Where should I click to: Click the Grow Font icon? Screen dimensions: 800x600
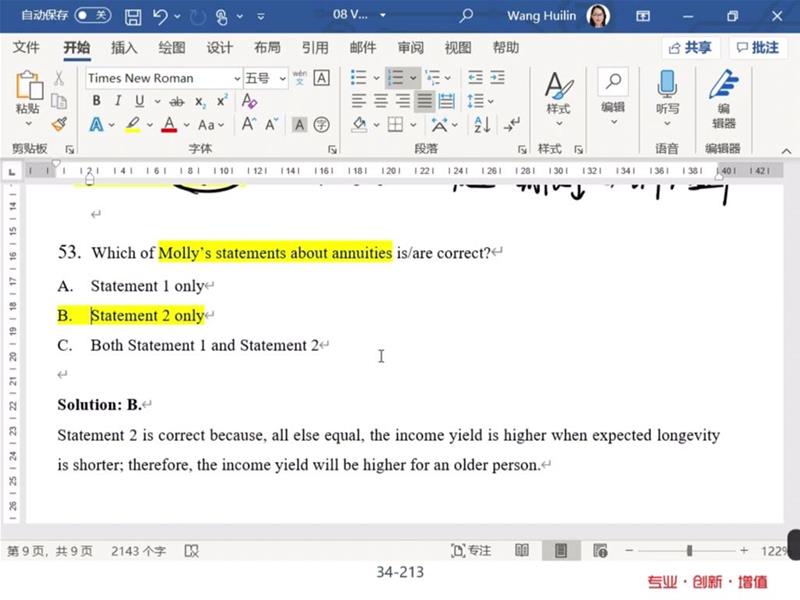(248, 124)
